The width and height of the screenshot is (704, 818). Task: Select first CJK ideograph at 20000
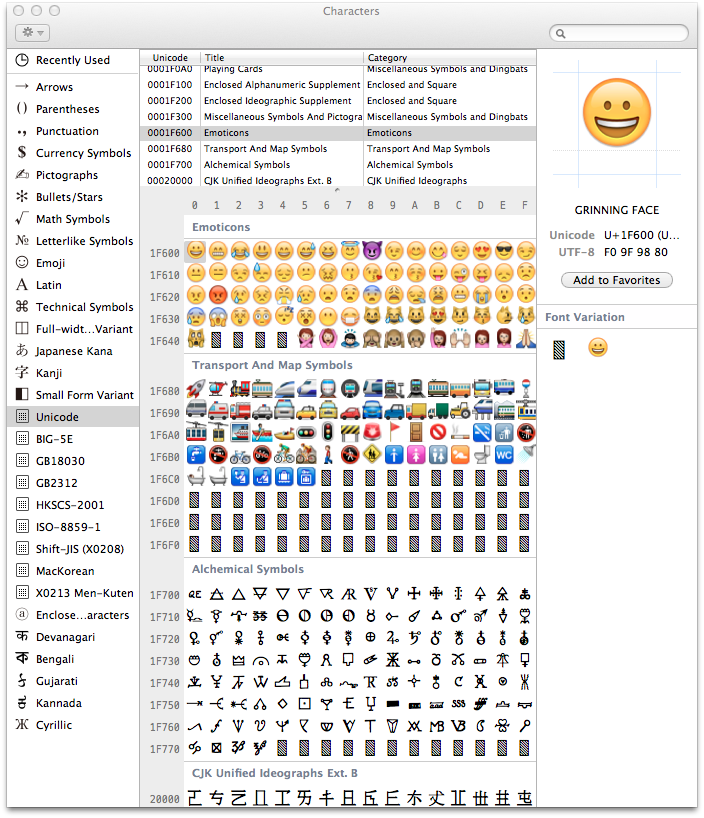click(195, 797)
